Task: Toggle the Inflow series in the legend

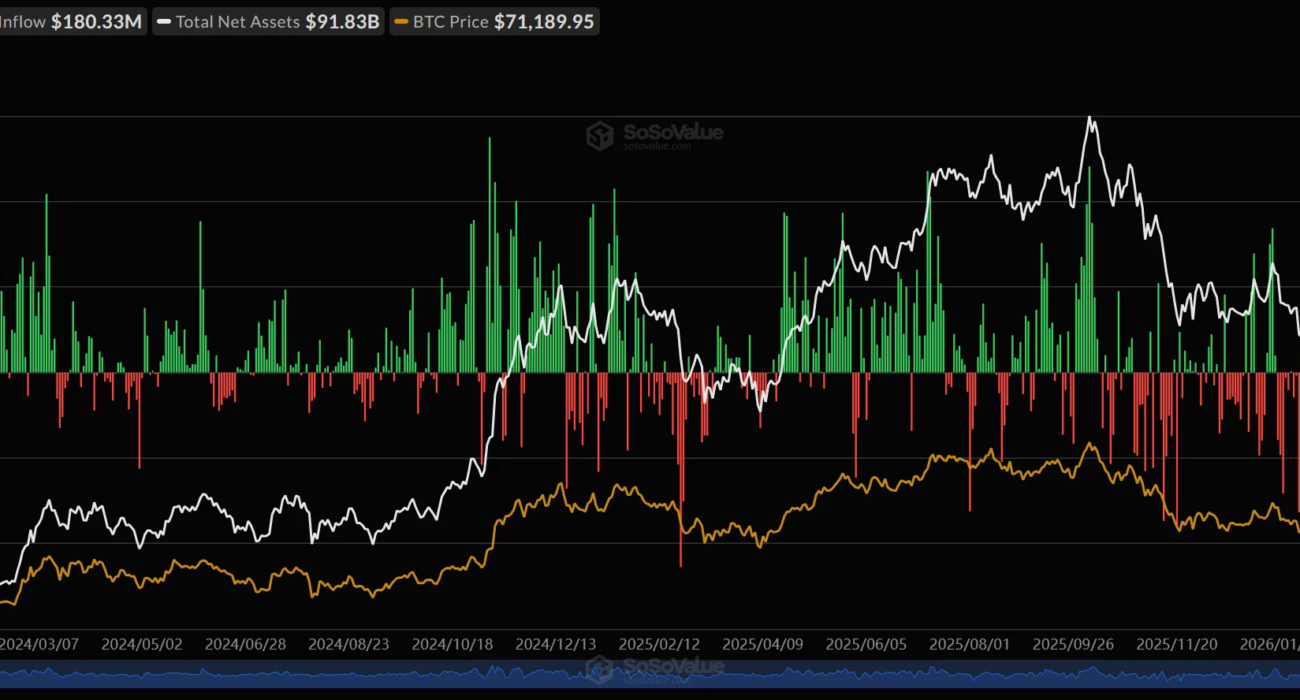Action: click(x=70, y=22)
